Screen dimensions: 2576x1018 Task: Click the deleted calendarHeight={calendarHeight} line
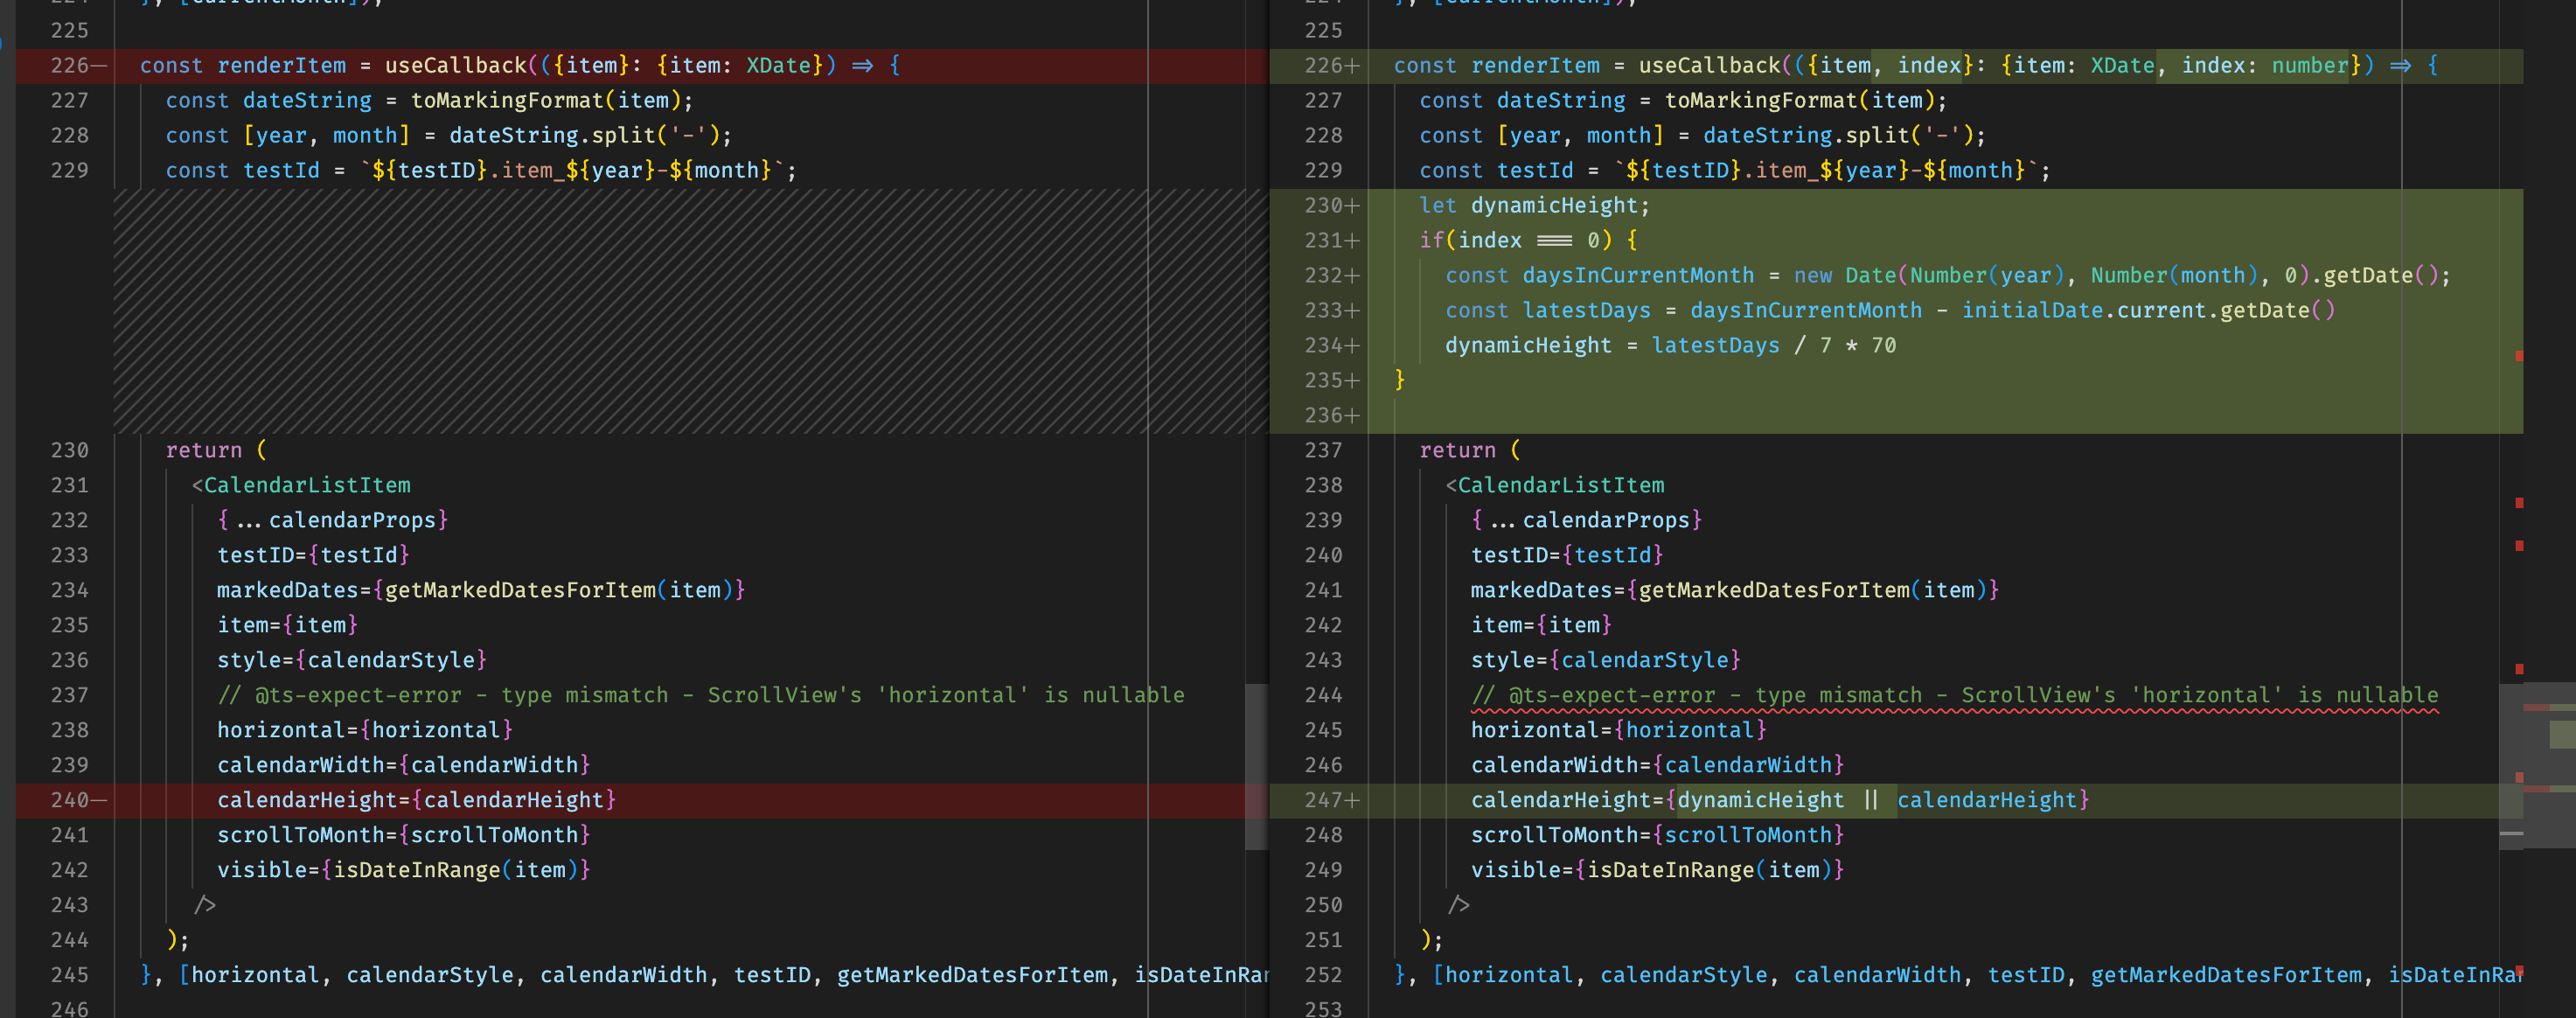[416, 799]
